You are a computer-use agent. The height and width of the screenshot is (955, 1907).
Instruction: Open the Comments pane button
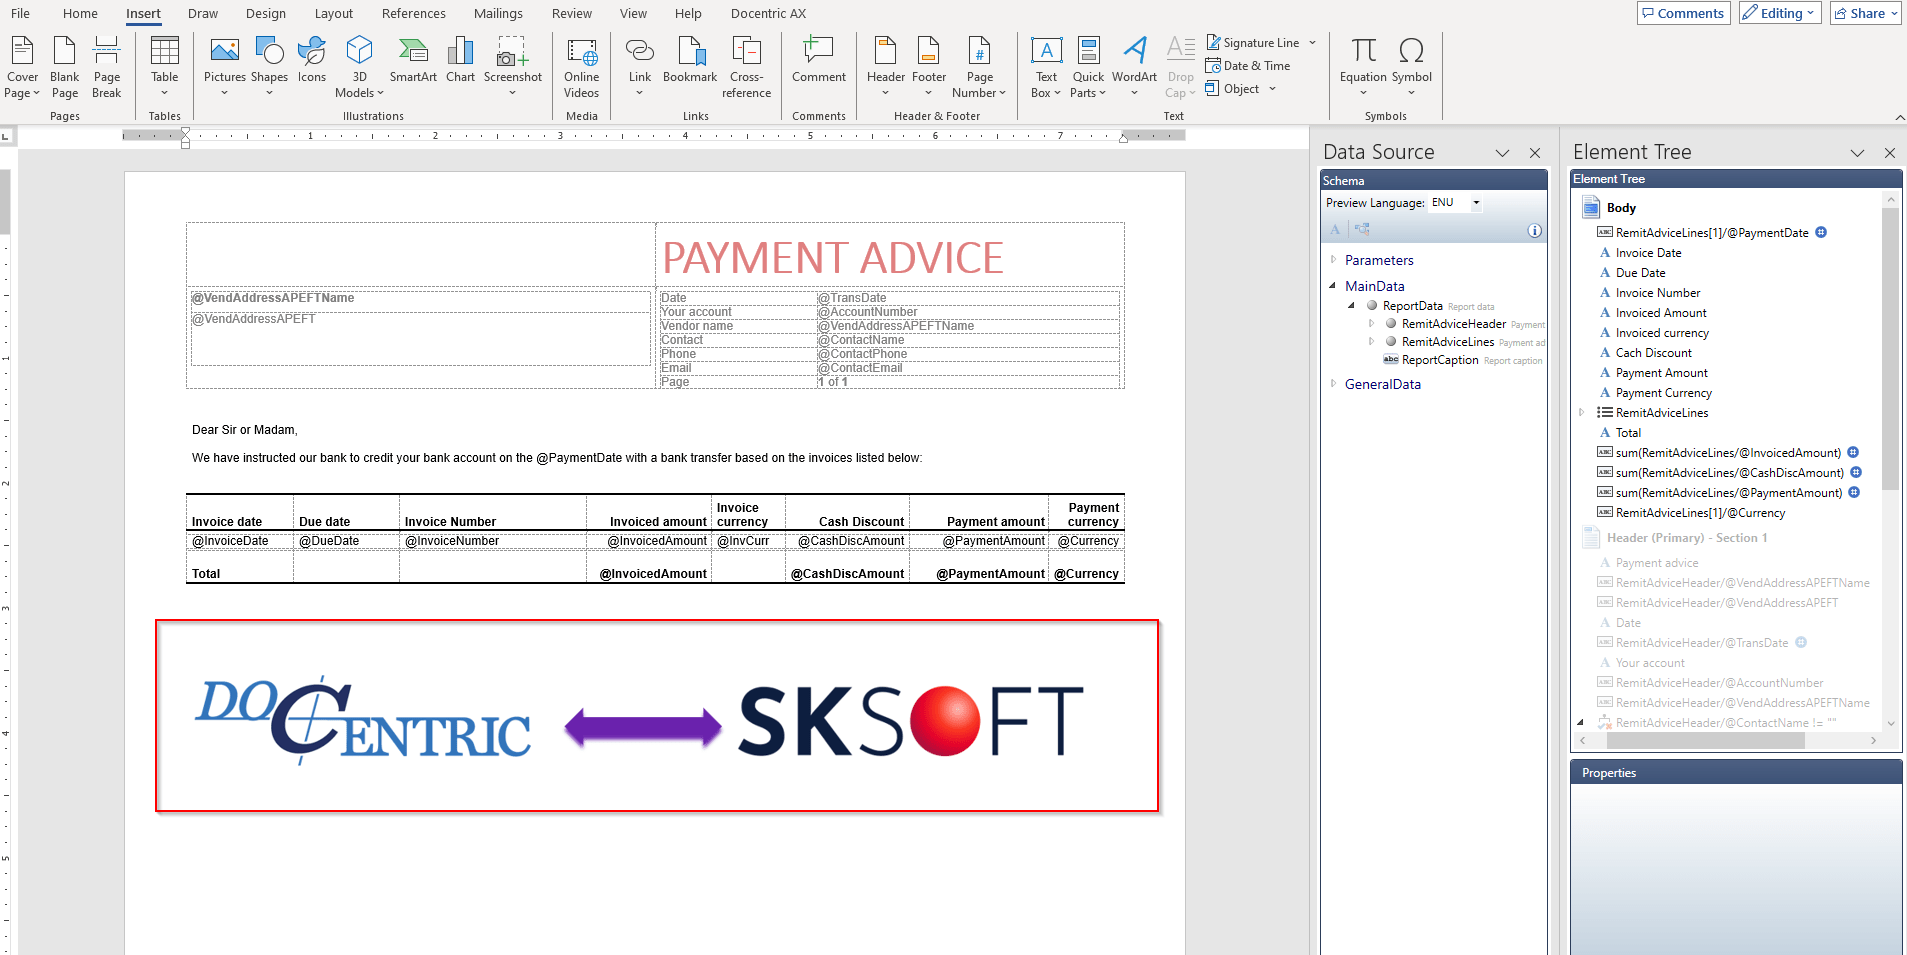pyautogui.click(x=1684, y=13)
